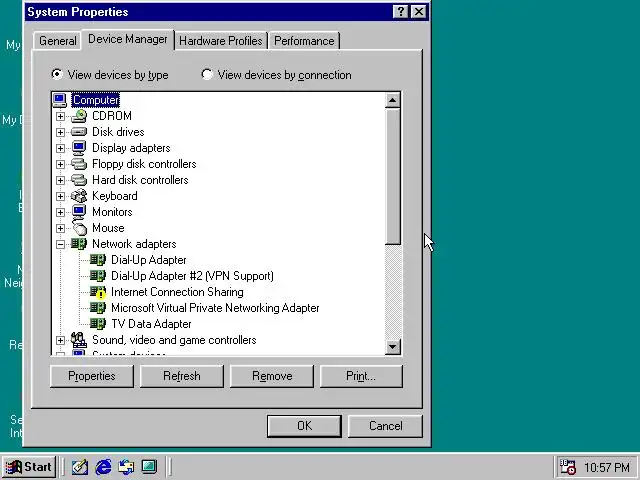640x480 pixels.
Task: Select the Hard disk controllers label
Action: tap(140, 180)
